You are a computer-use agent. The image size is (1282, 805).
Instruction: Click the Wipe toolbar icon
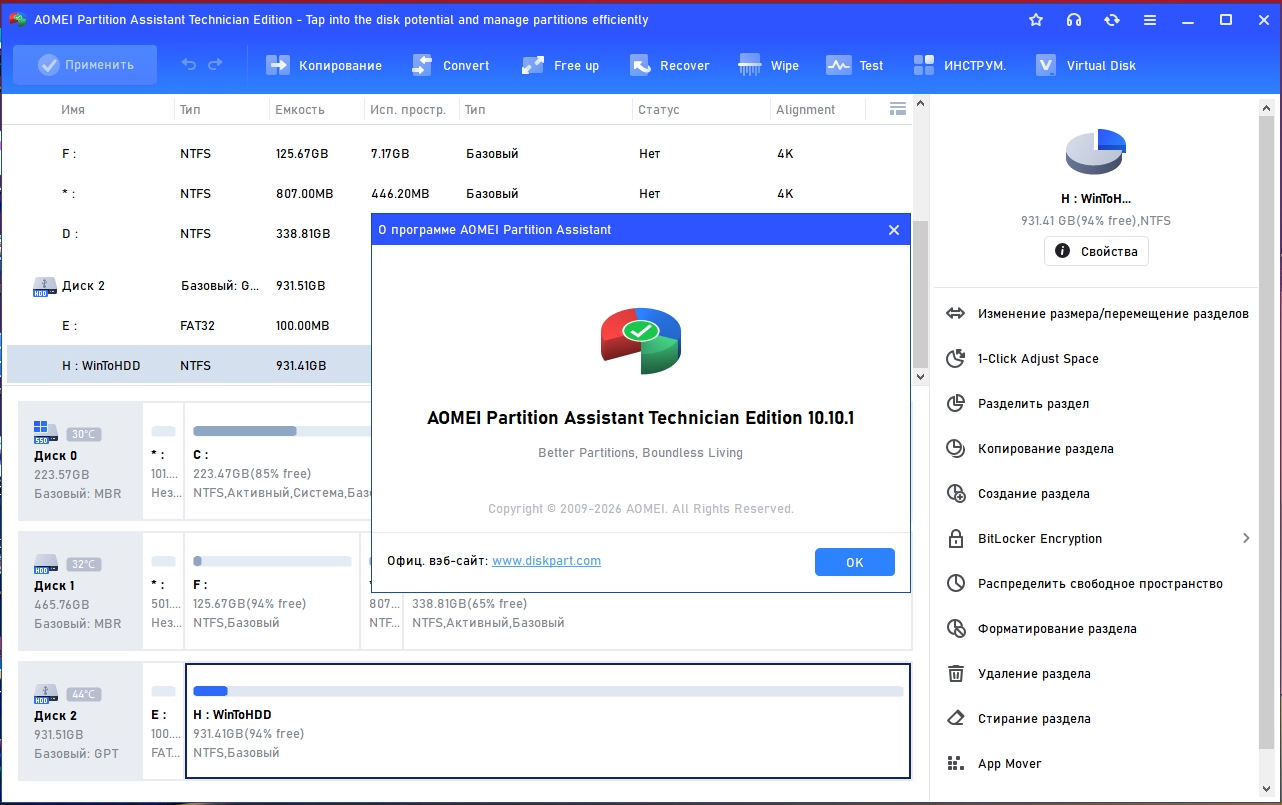pos(750,65)
